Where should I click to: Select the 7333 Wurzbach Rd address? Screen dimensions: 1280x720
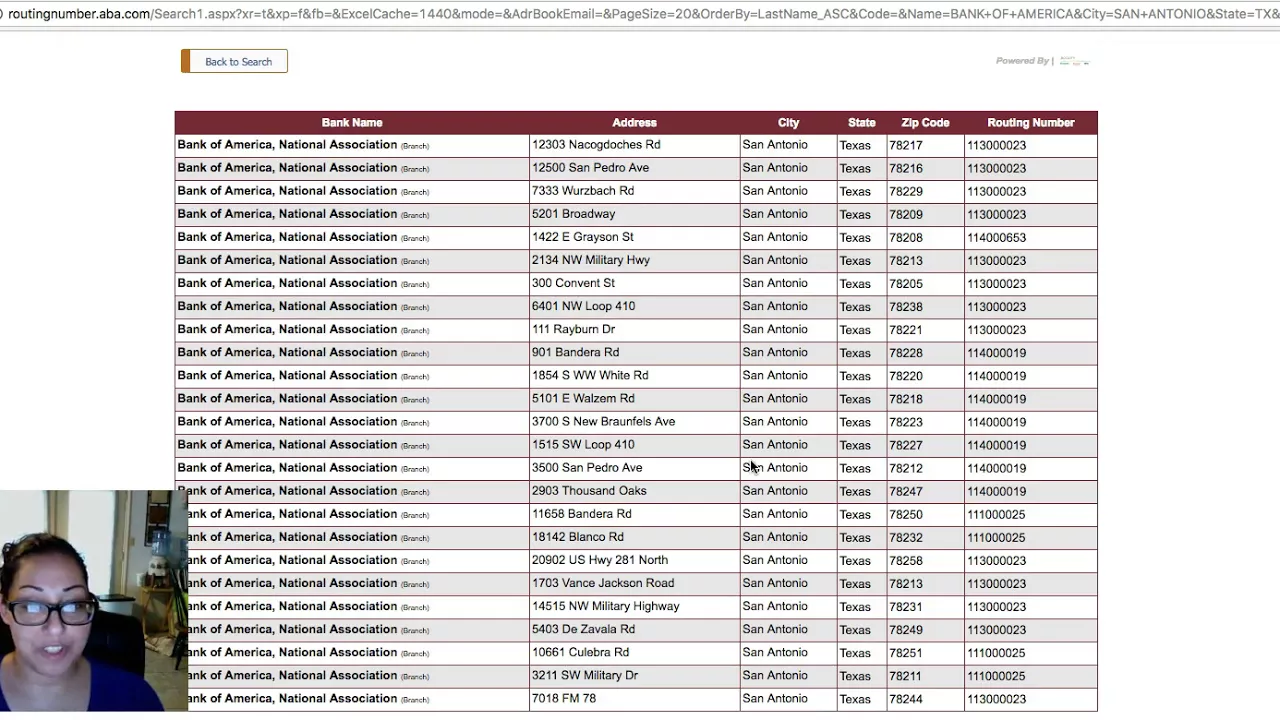point(583,191)
